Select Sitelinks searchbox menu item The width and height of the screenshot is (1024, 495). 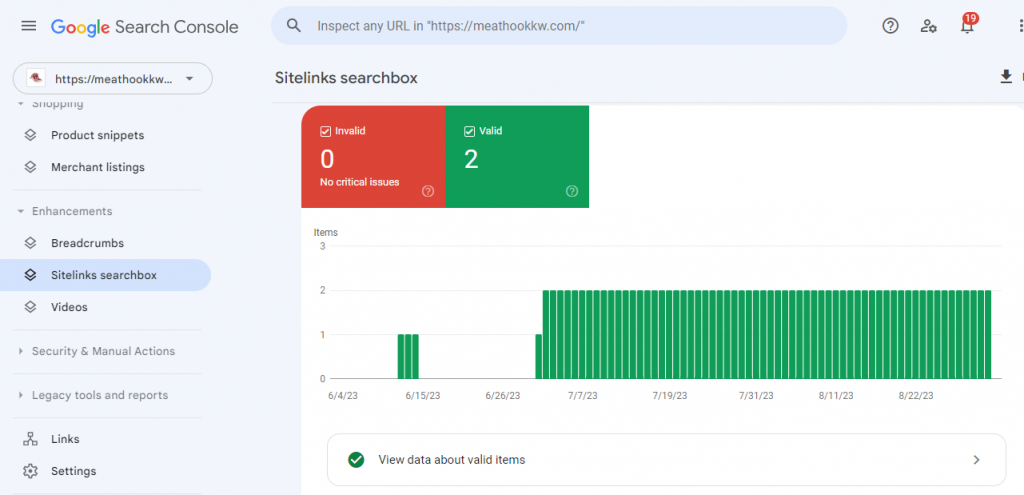tap(105, 275)
